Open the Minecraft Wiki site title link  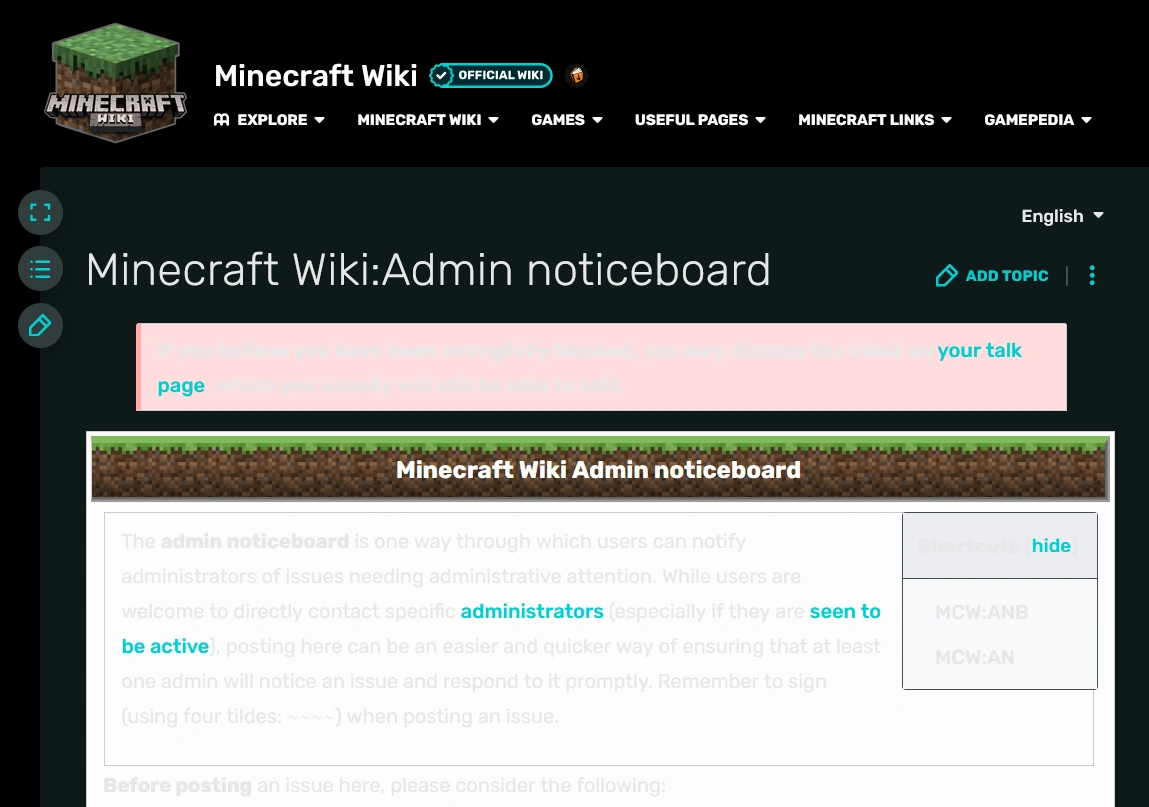tap(316, 75)
